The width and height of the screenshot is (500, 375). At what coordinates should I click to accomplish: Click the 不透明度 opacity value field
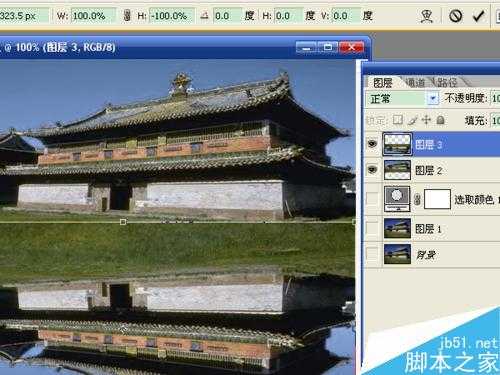(495, 98)
